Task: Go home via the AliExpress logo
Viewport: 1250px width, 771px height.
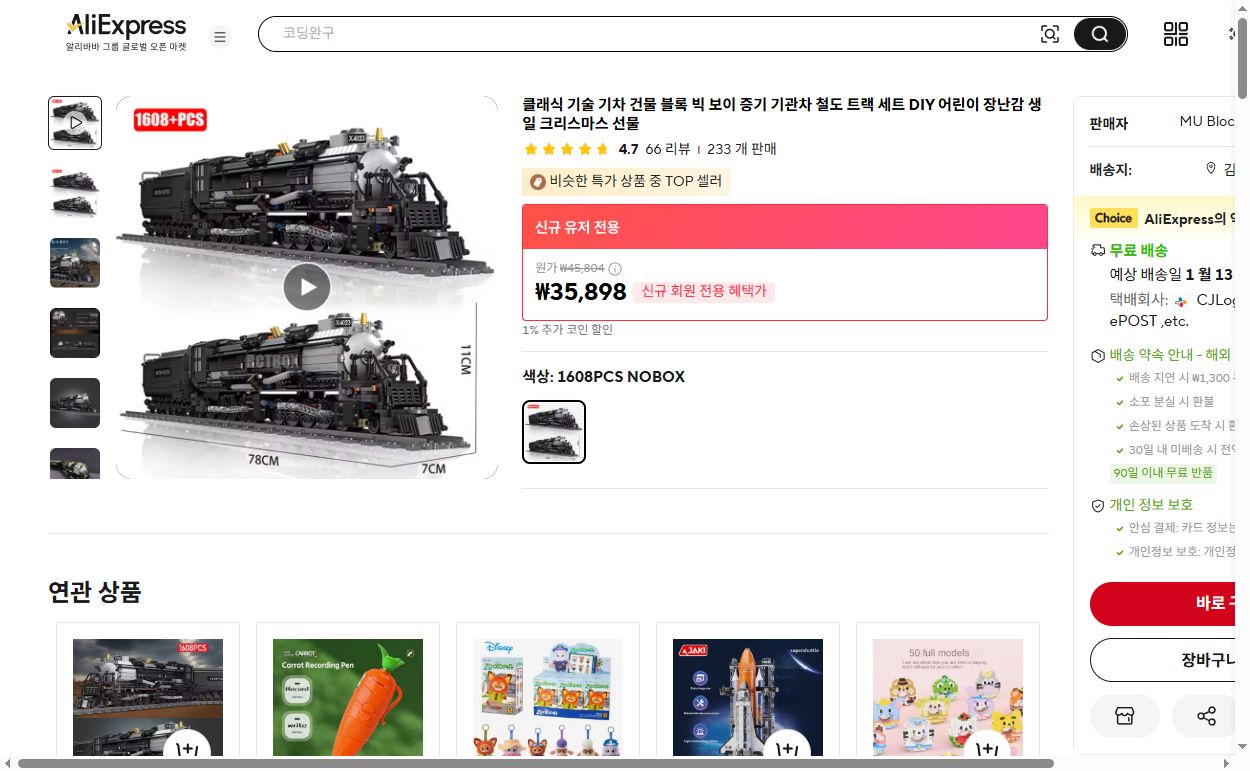Action: click(x=125, y=24)
